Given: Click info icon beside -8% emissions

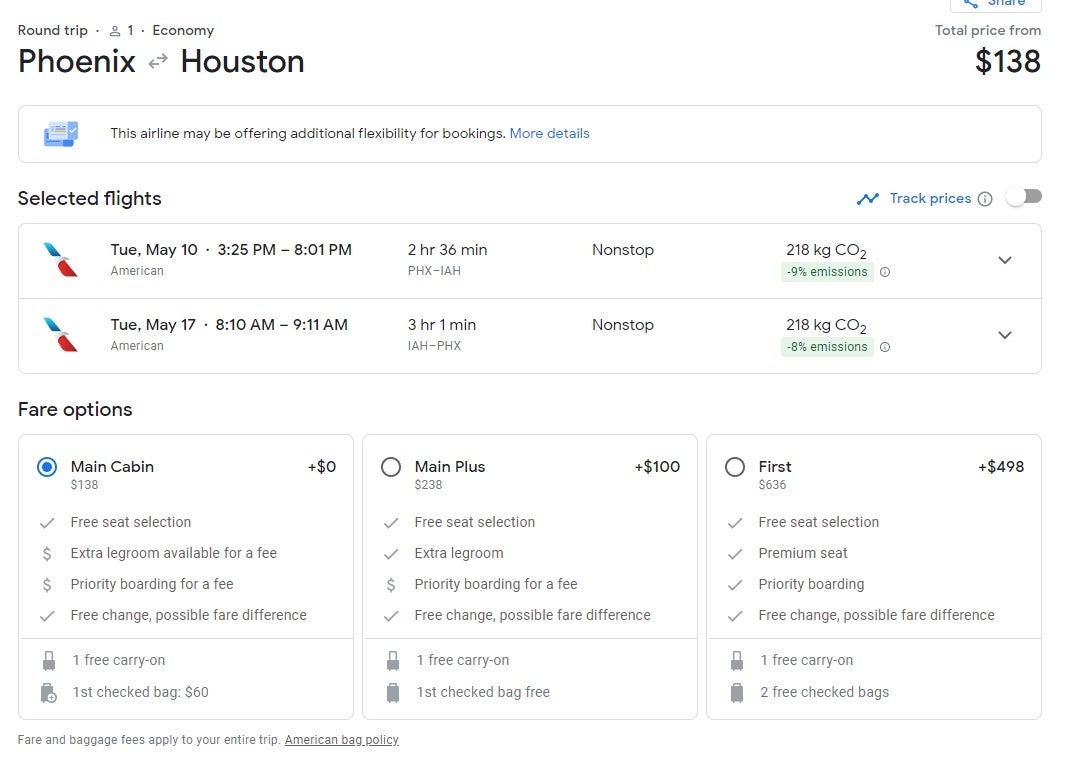Looking at the screenshot, I should [x=885, y=347].
